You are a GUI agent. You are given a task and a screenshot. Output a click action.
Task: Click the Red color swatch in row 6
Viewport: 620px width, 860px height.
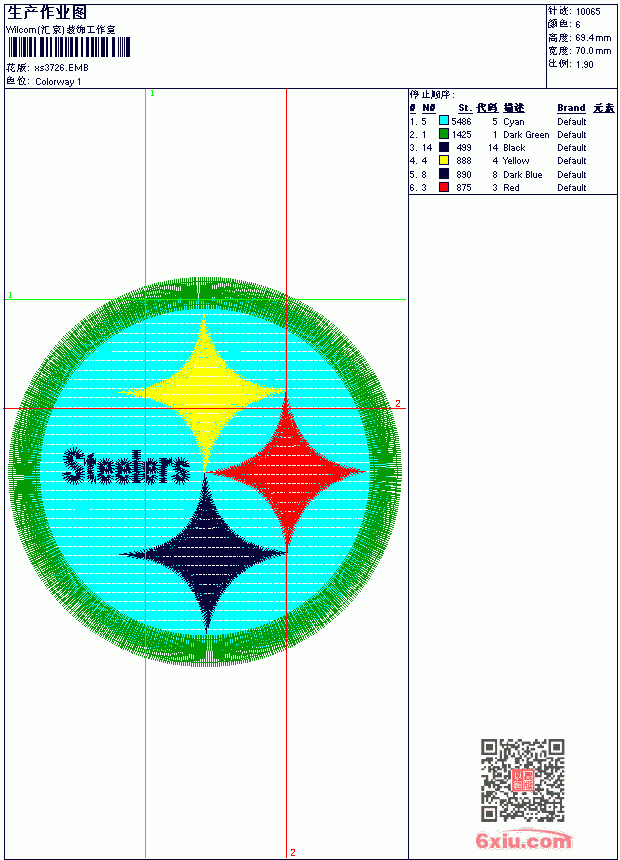click(444, 188)
